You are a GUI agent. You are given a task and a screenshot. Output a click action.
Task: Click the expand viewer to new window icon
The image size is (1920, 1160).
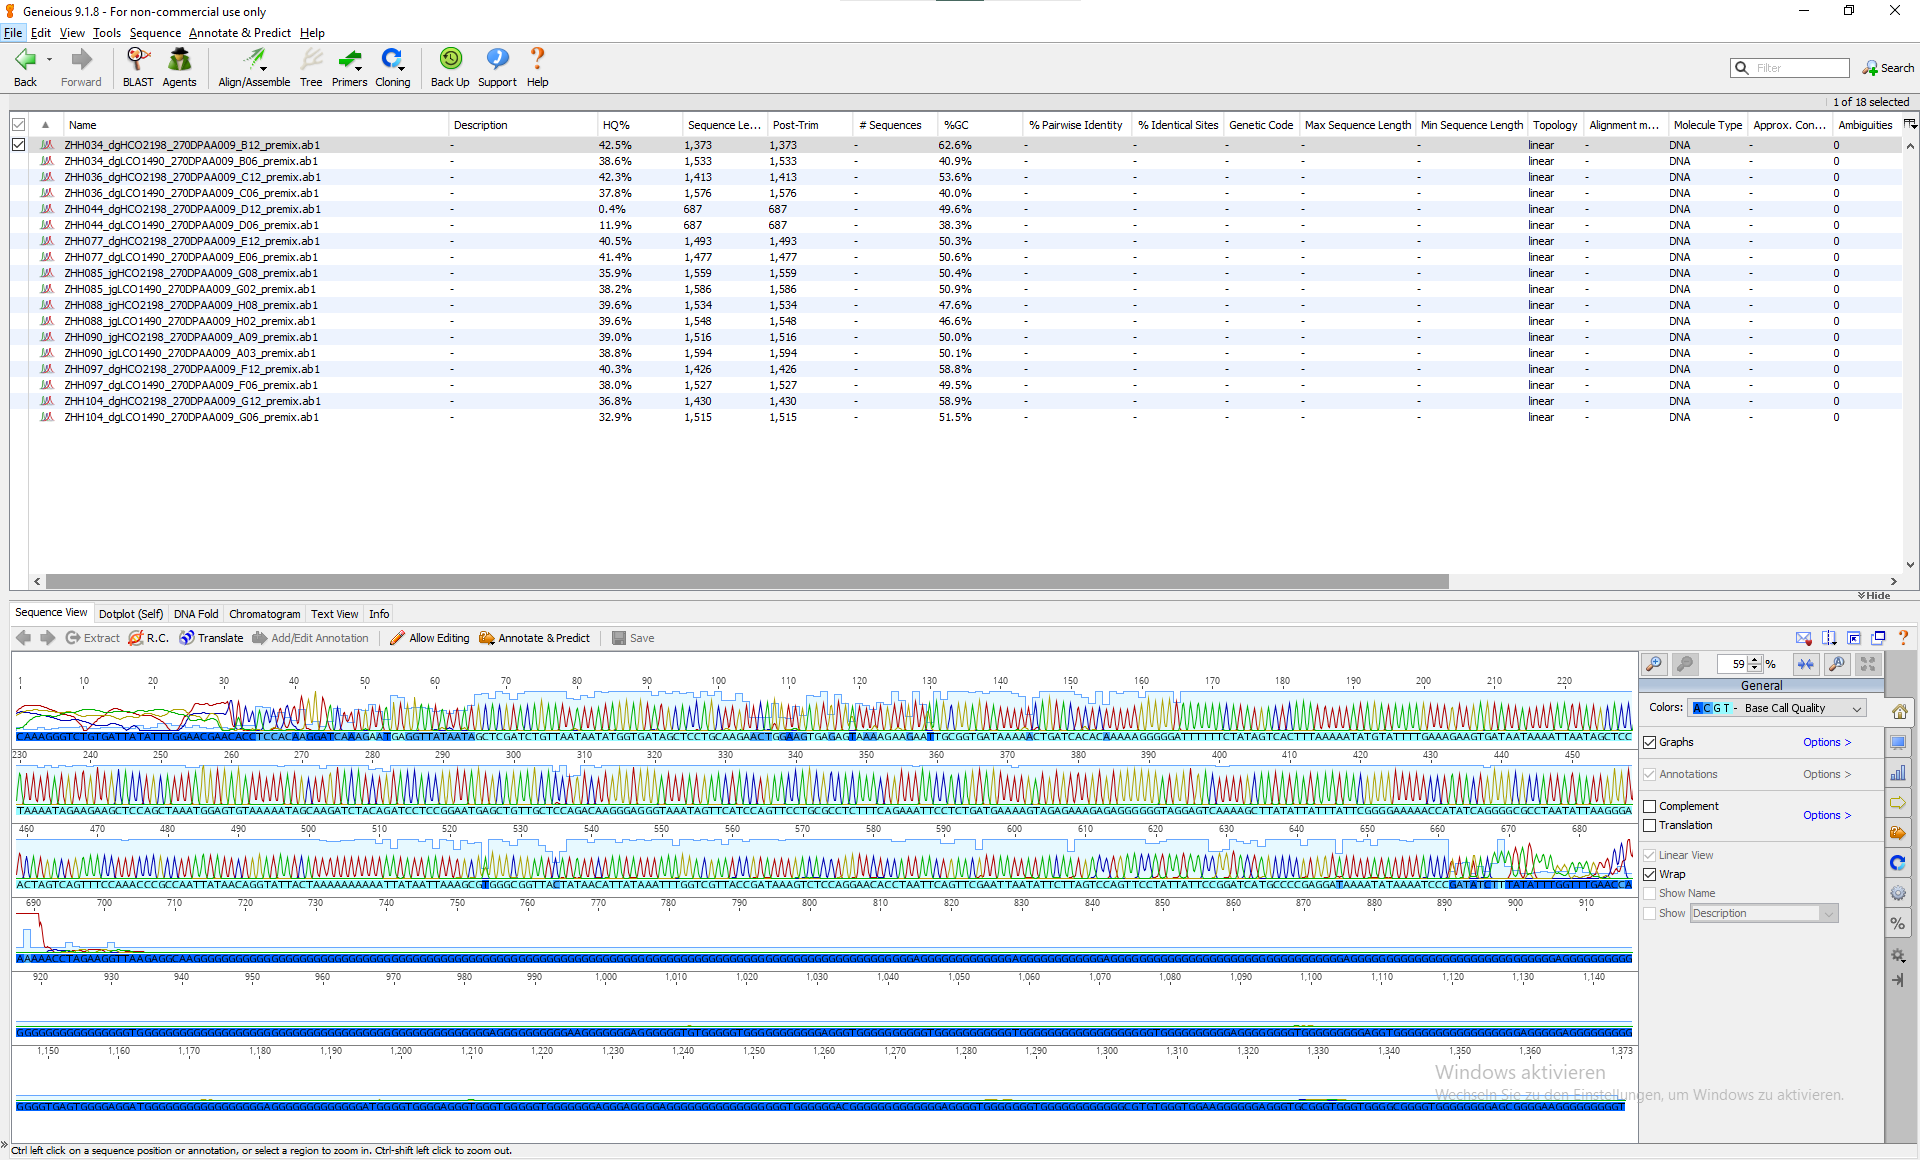coord(1879,638)
